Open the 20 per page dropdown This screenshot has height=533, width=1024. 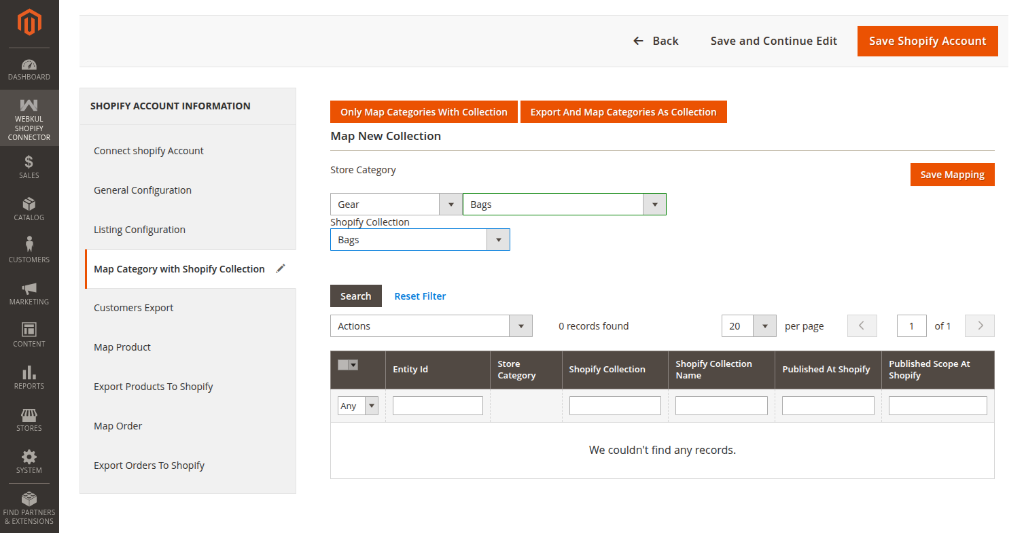click(748, 326)
